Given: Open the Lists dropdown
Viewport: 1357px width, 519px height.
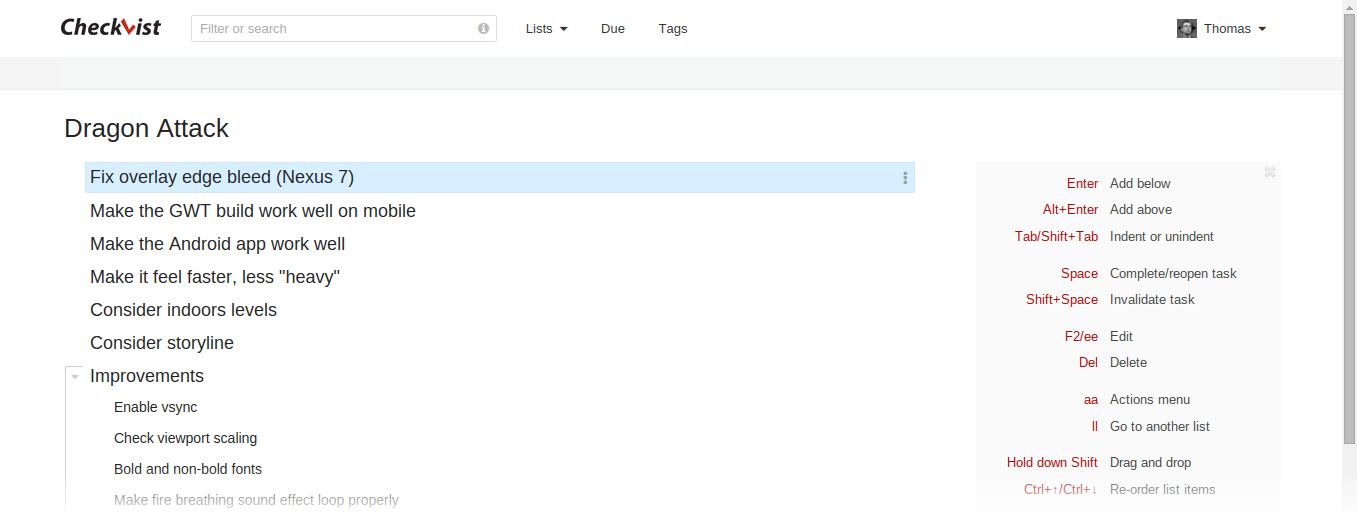Looking at the screenshot, I should [546, 29].
